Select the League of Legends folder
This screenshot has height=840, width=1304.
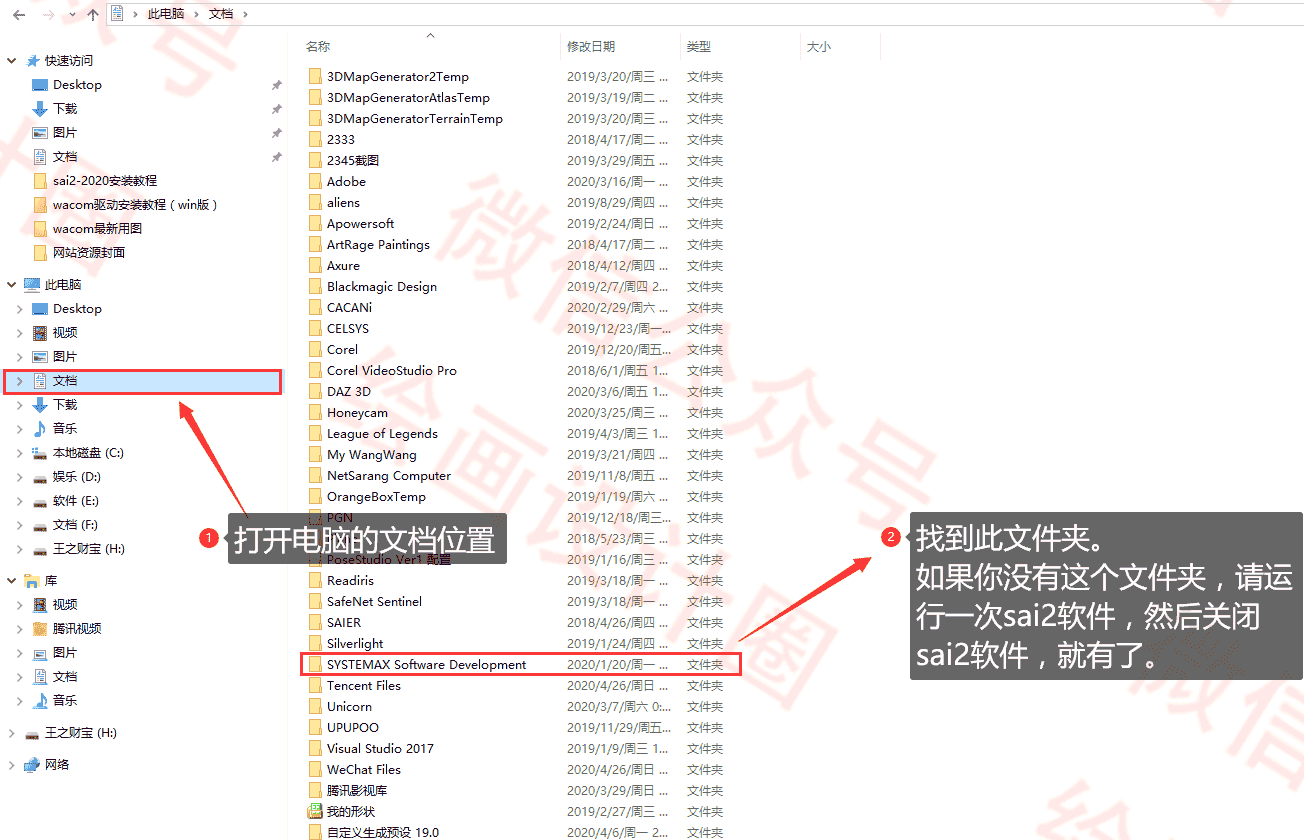click(x=382, y=434)
